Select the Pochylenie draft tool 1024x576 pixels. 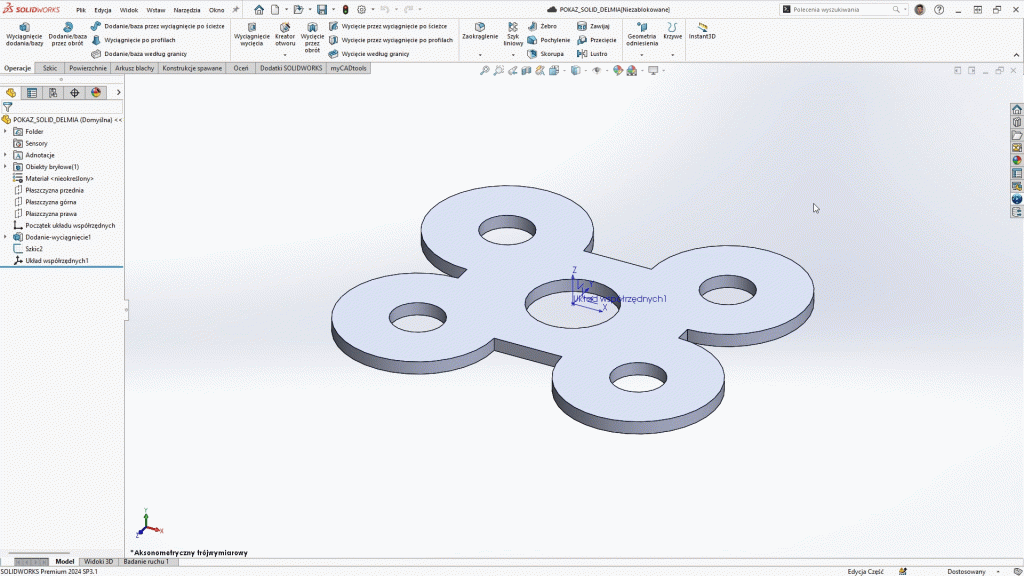(549, 40)
